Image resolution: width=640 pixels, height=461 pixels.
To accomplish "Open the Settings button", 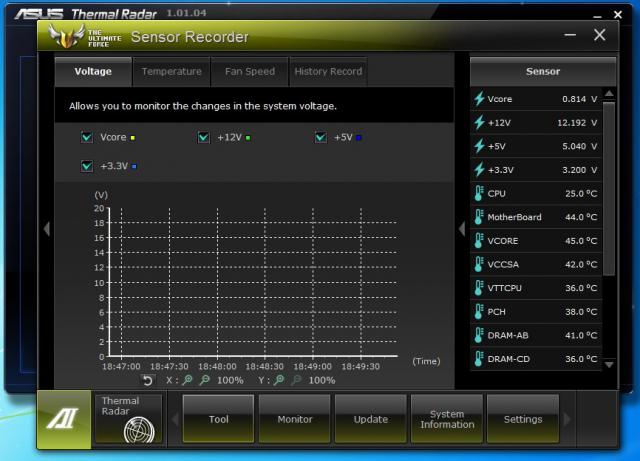I will [x=523, y=419].
